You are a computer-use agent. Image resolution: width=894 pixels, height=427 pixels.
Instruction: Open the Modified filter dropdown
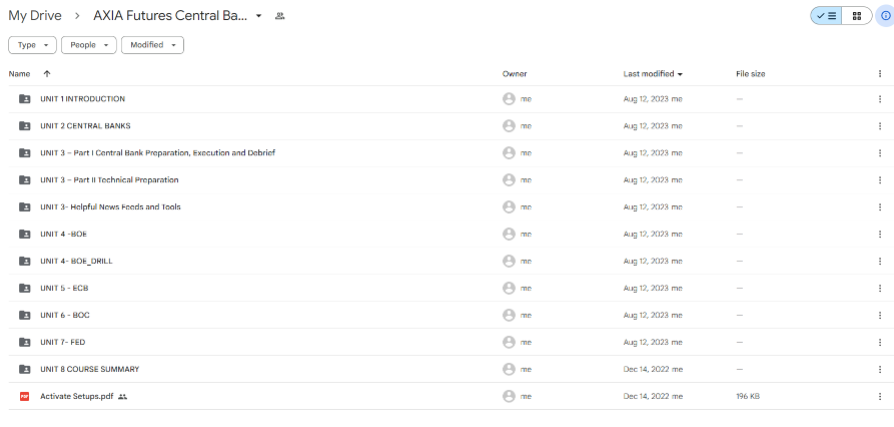[x=152, y=45]
